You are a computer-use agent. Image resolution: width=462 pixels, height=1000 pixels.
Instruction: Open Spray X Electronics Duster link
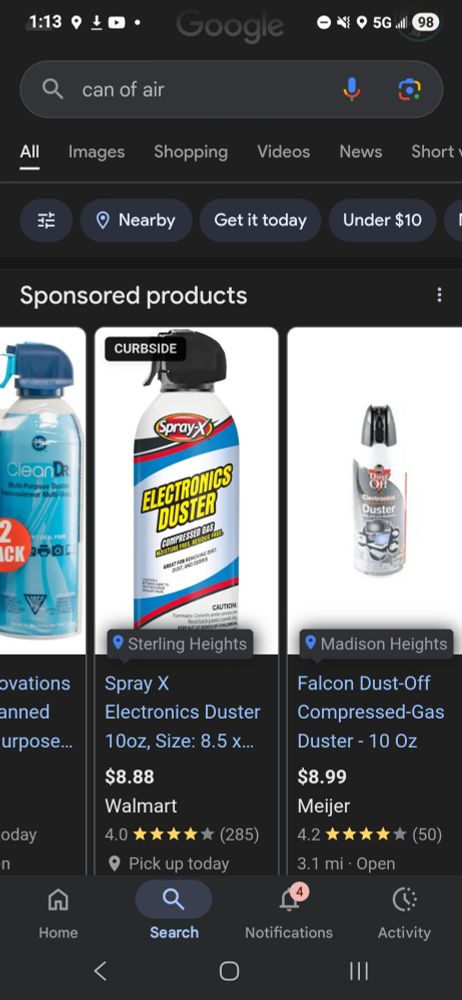pyautogui.click(x=183, y=712)
